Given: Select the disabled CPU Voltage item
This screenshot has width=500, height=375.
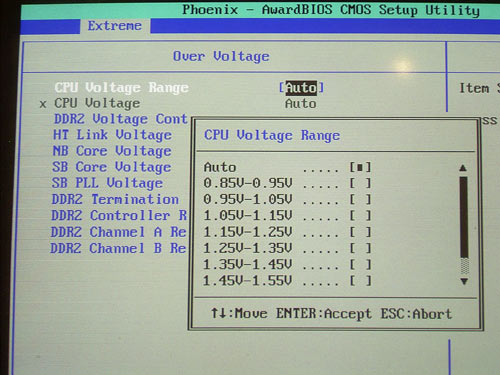Looking at the screenshot, I should point(97,103).
